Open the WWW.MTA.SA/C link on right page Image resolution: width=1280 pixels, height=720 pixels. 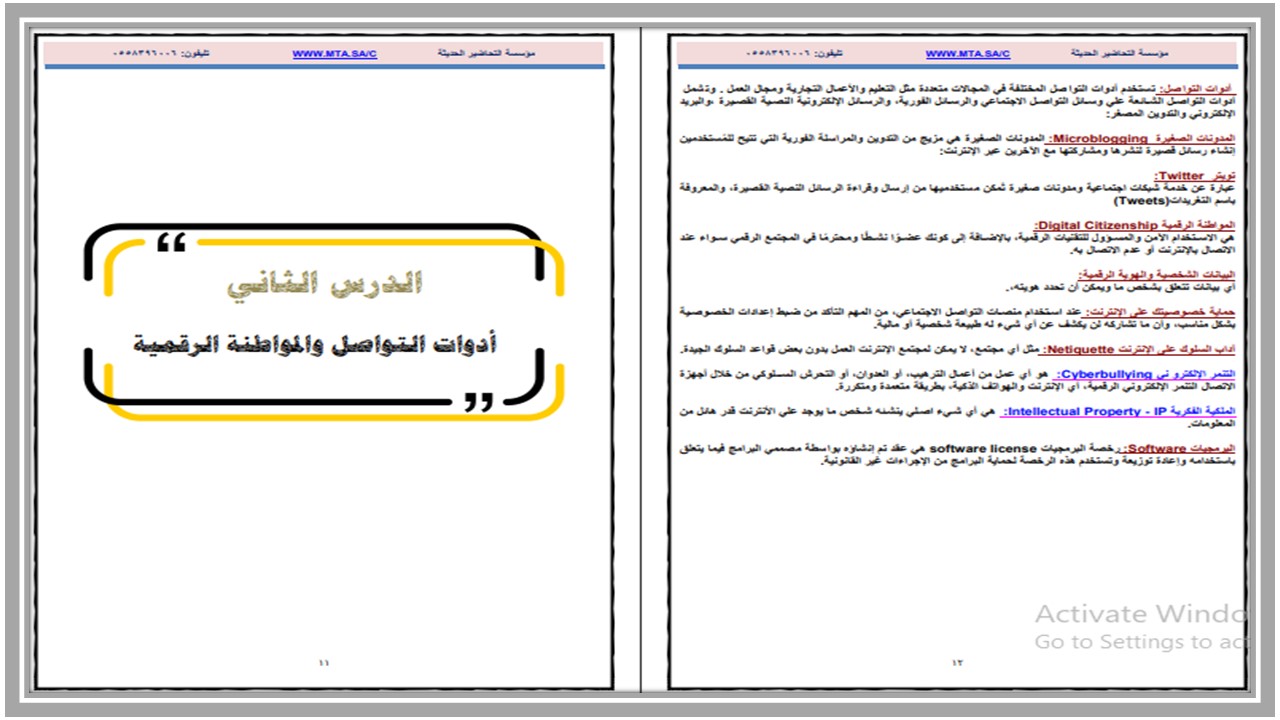[967, 54]
